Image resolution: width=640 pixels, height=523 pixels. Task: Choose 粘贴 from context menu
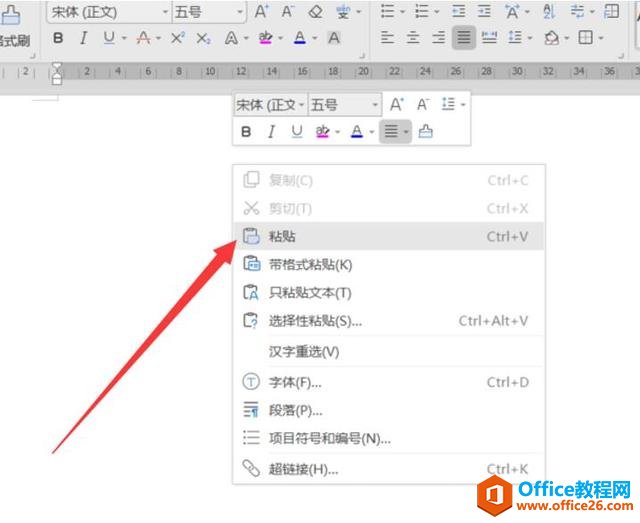coord(389,236)
